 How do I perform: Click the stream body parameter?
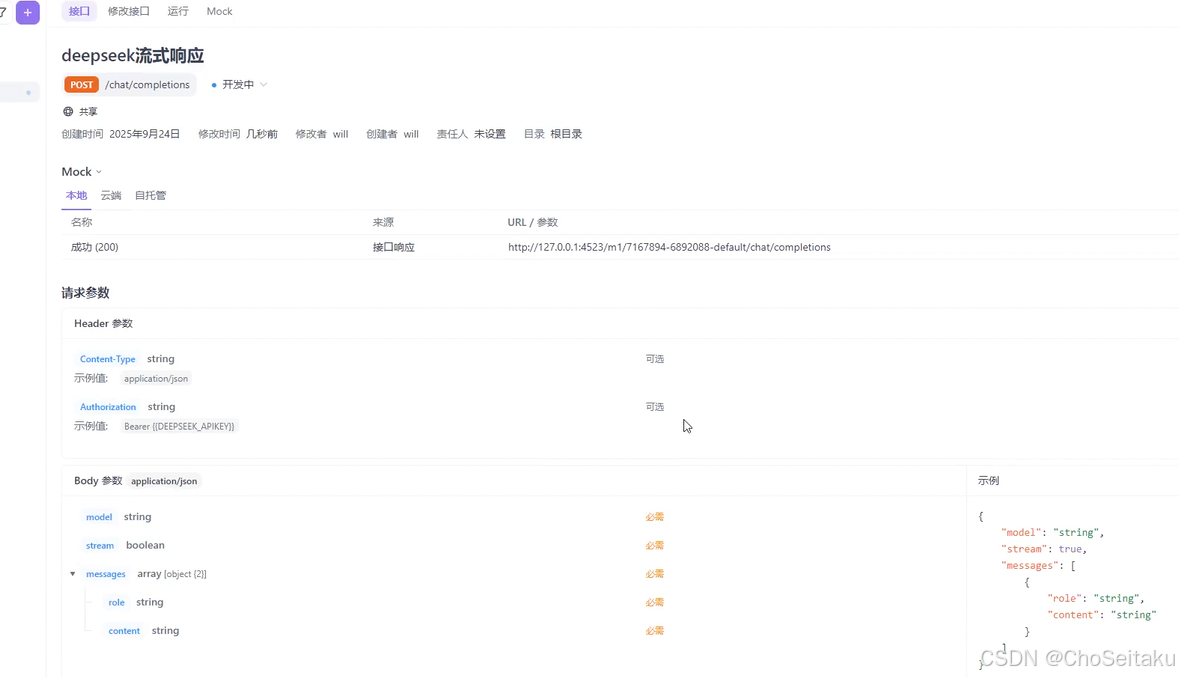click(100, 546)
